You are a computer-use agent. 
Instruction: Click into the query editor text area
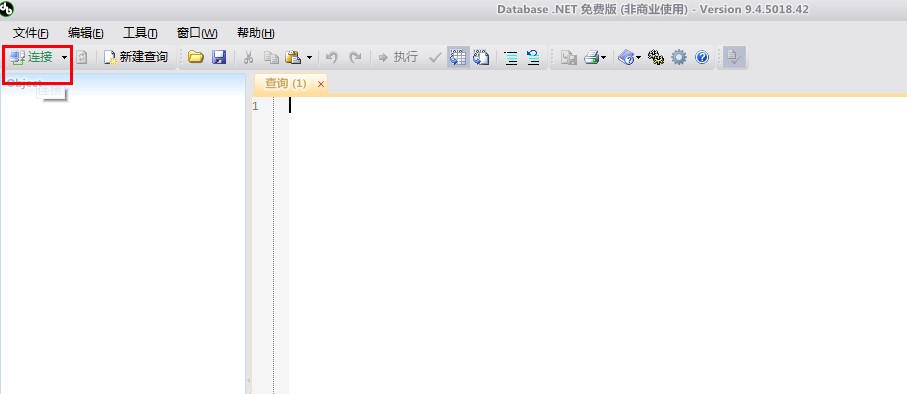tap(598, 245)
